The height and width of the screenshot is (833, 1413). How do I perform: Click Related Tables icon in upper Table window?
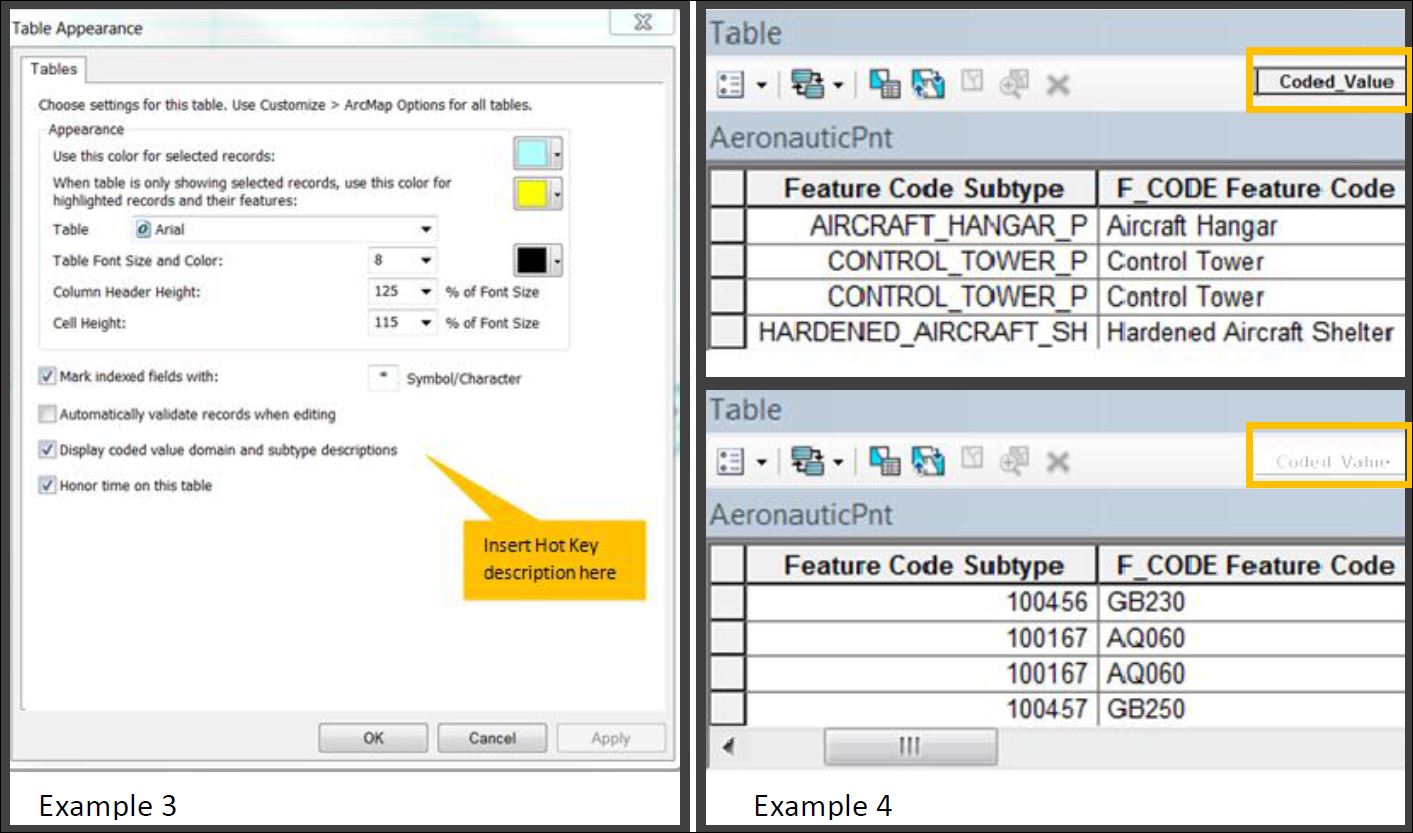pos(806,85)
